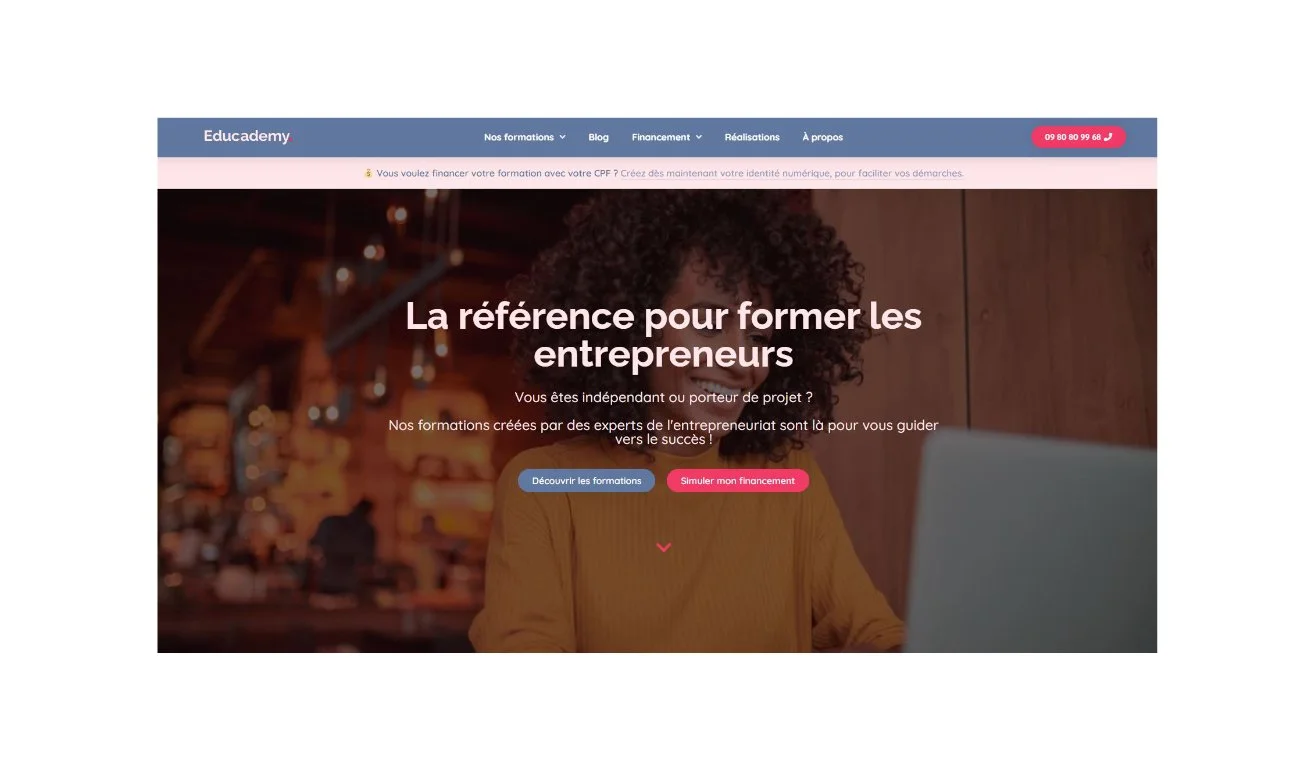Click the Nos formations créées par des experts paragraph

click(x=663, y=432)
